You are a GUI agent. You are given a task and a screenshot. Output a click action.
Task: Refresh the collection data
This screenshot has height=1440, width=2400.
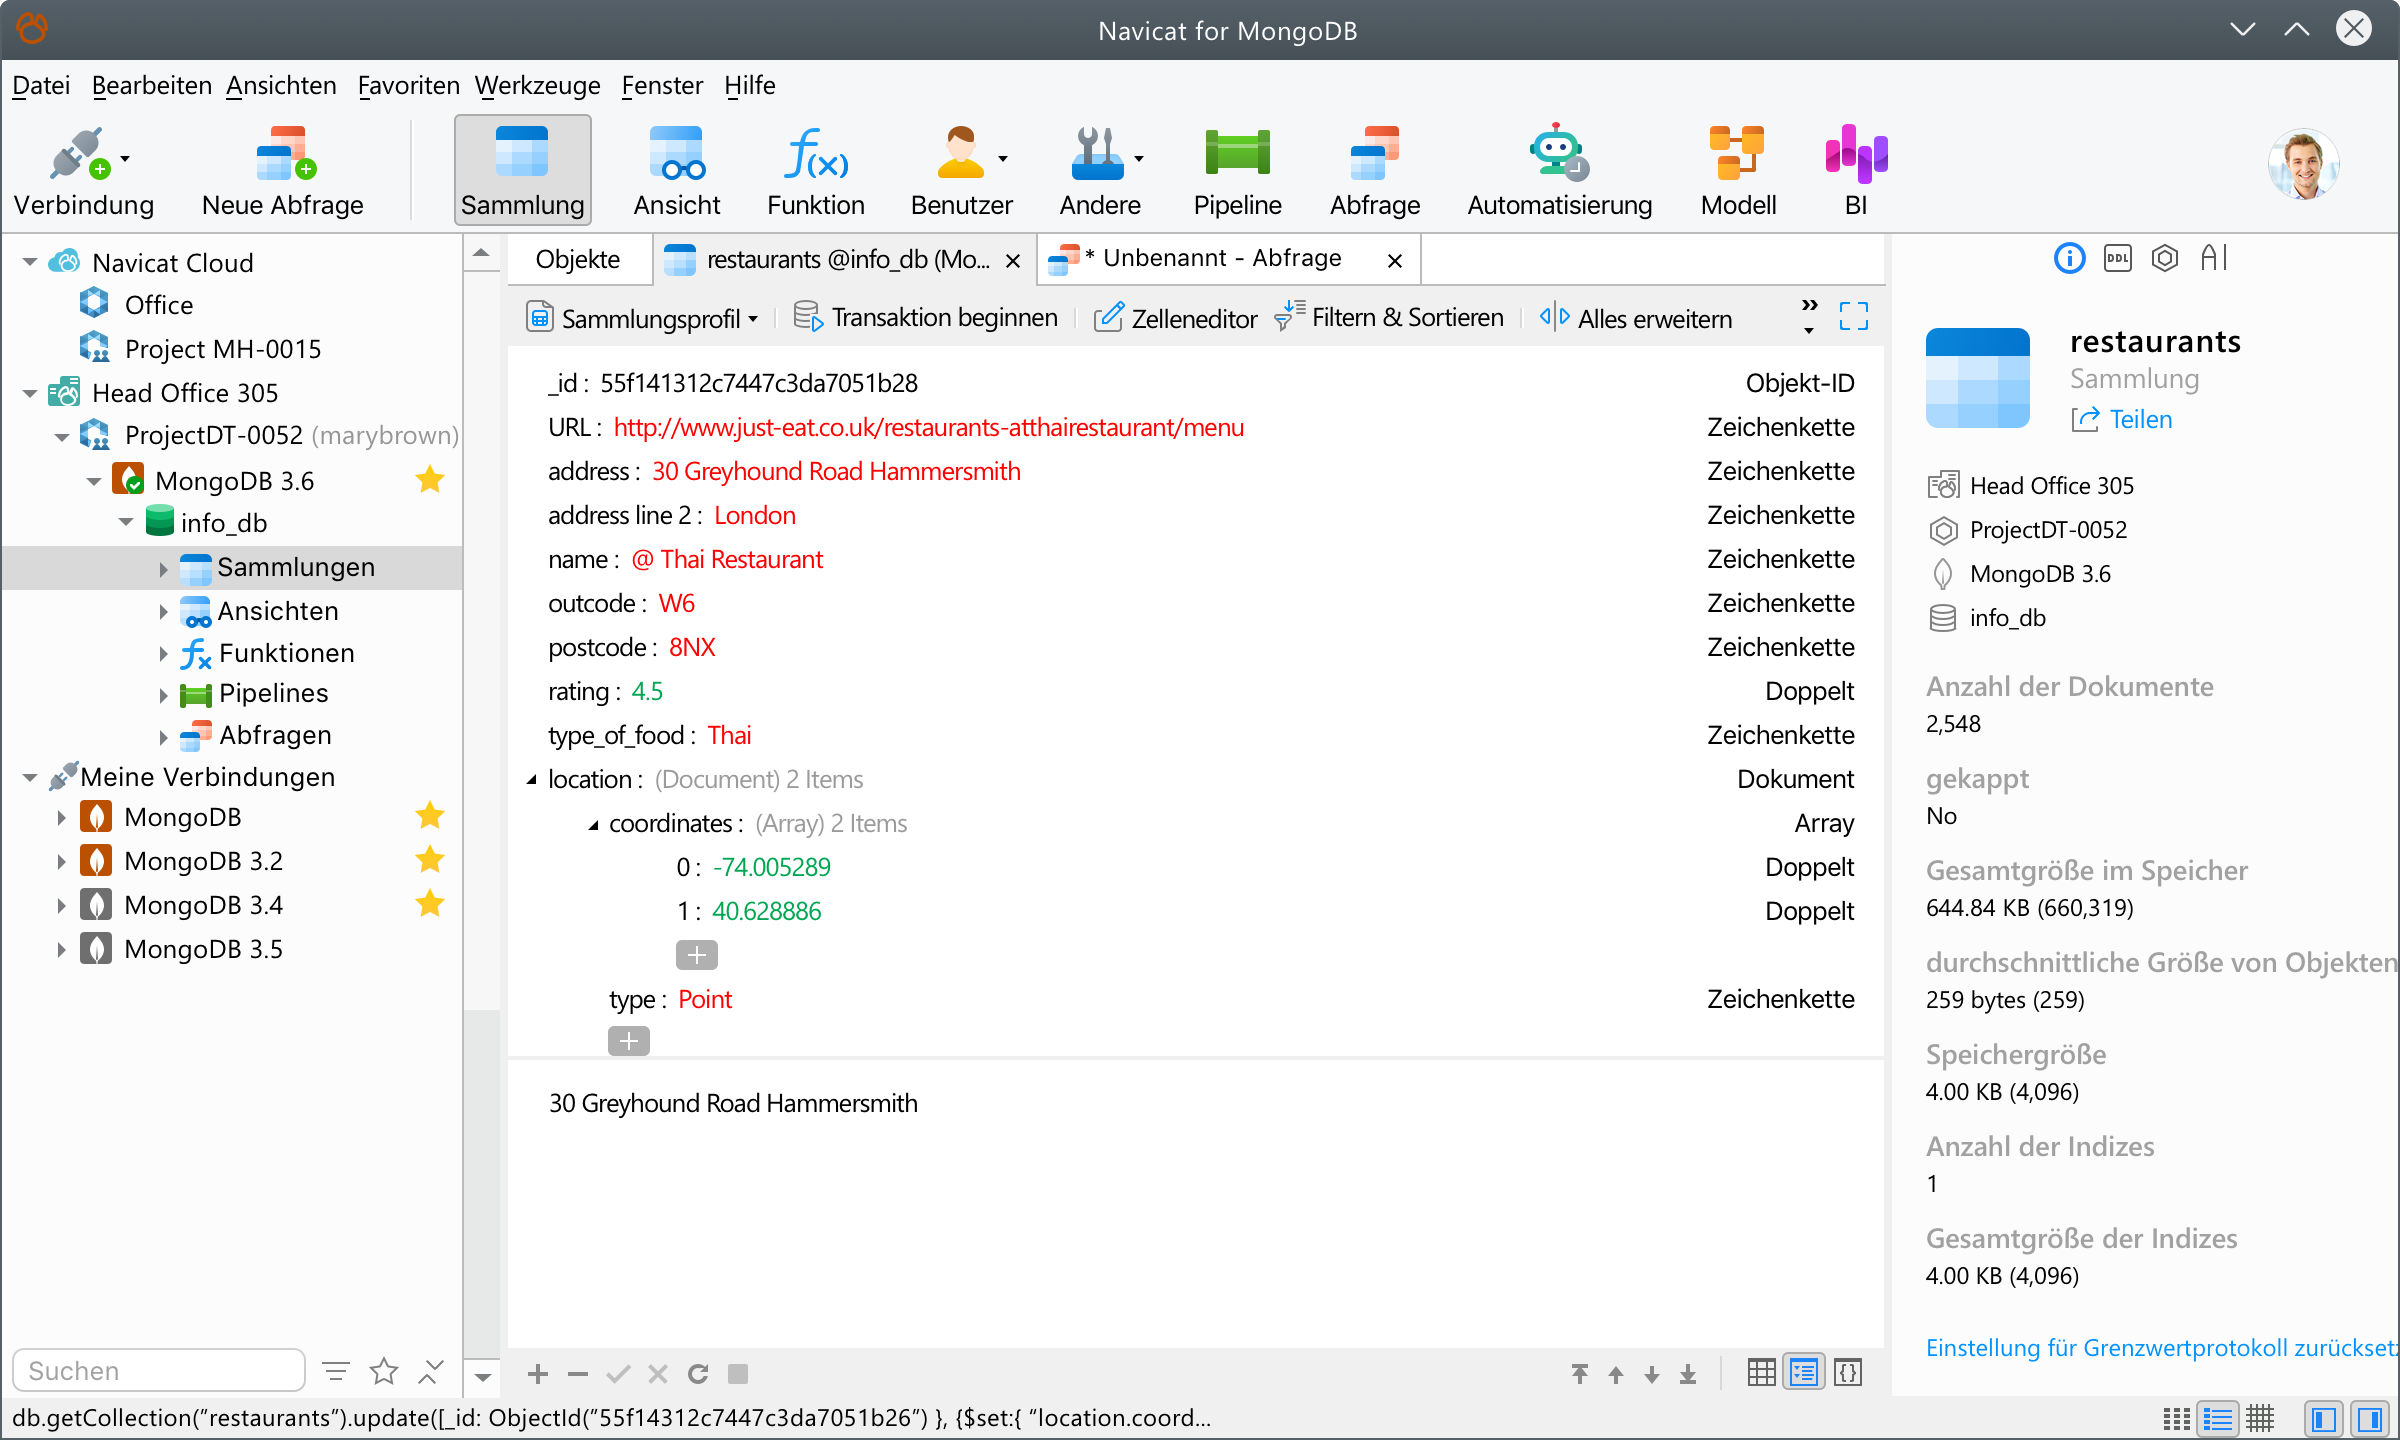pyautogui.click(x=698, y=1374)
